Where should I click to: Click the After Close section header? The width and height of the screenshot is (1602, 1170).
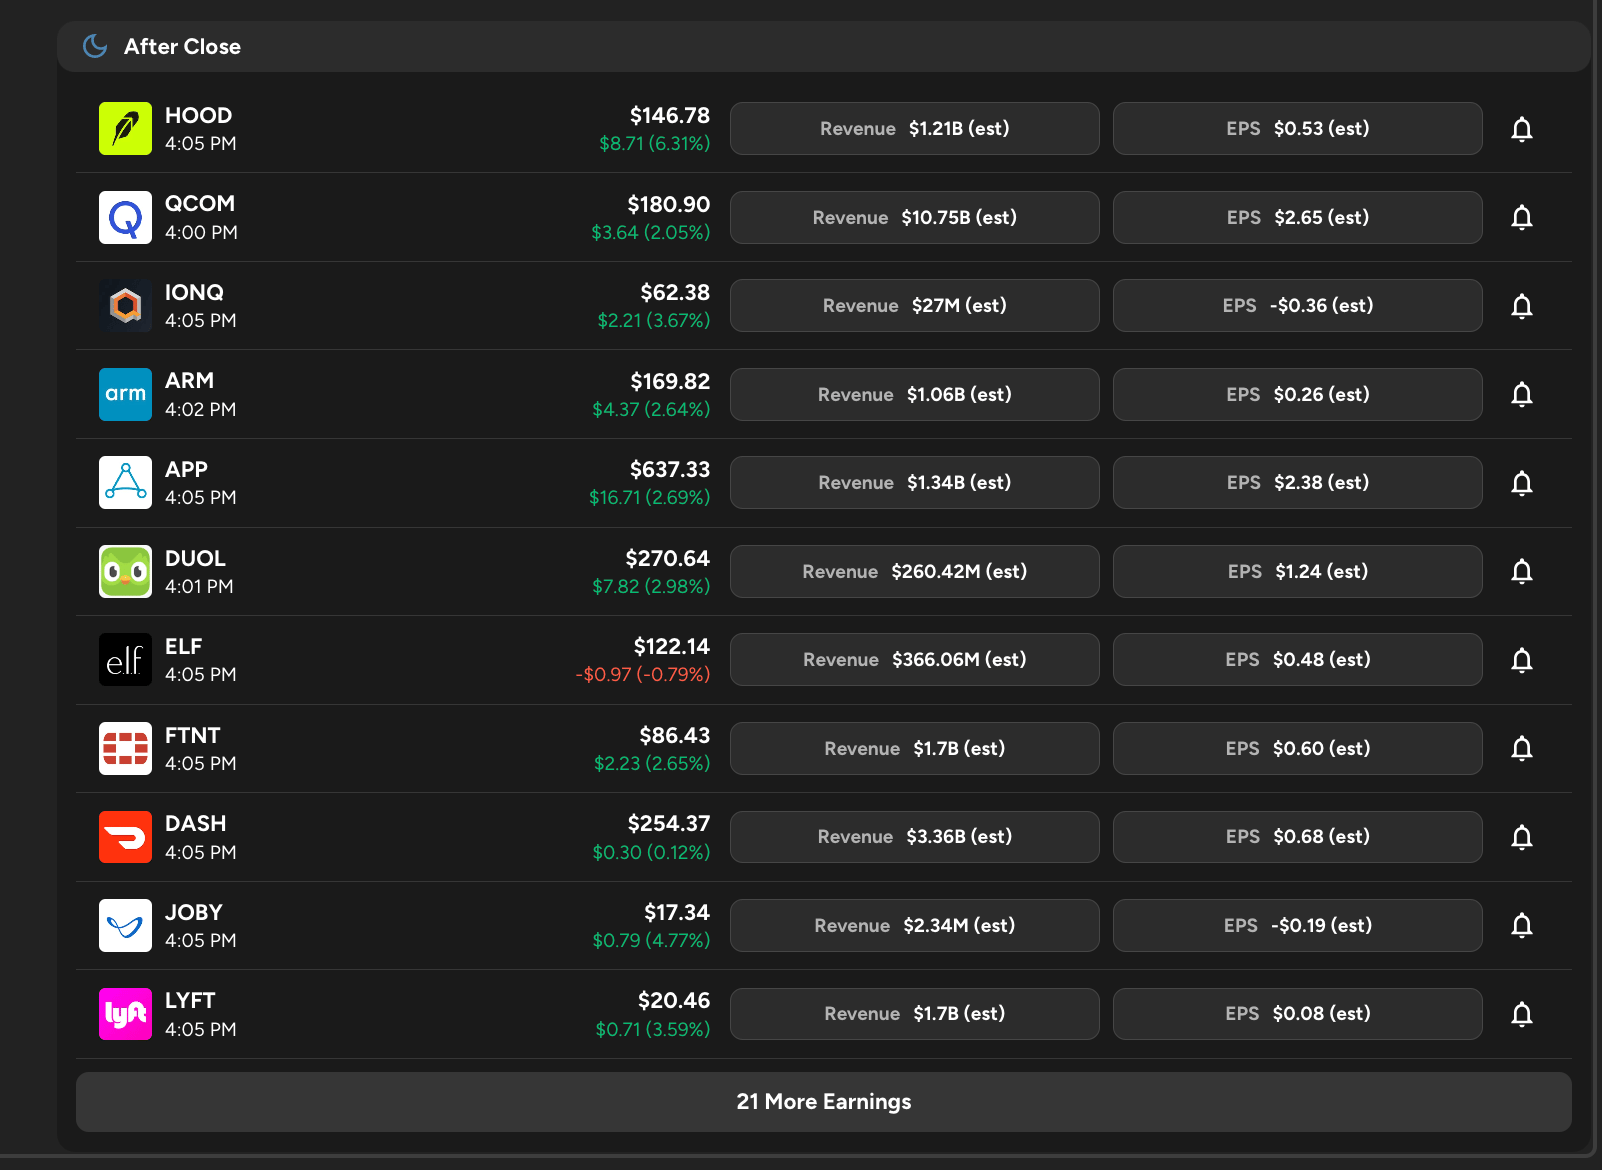[x=824, y=46]
